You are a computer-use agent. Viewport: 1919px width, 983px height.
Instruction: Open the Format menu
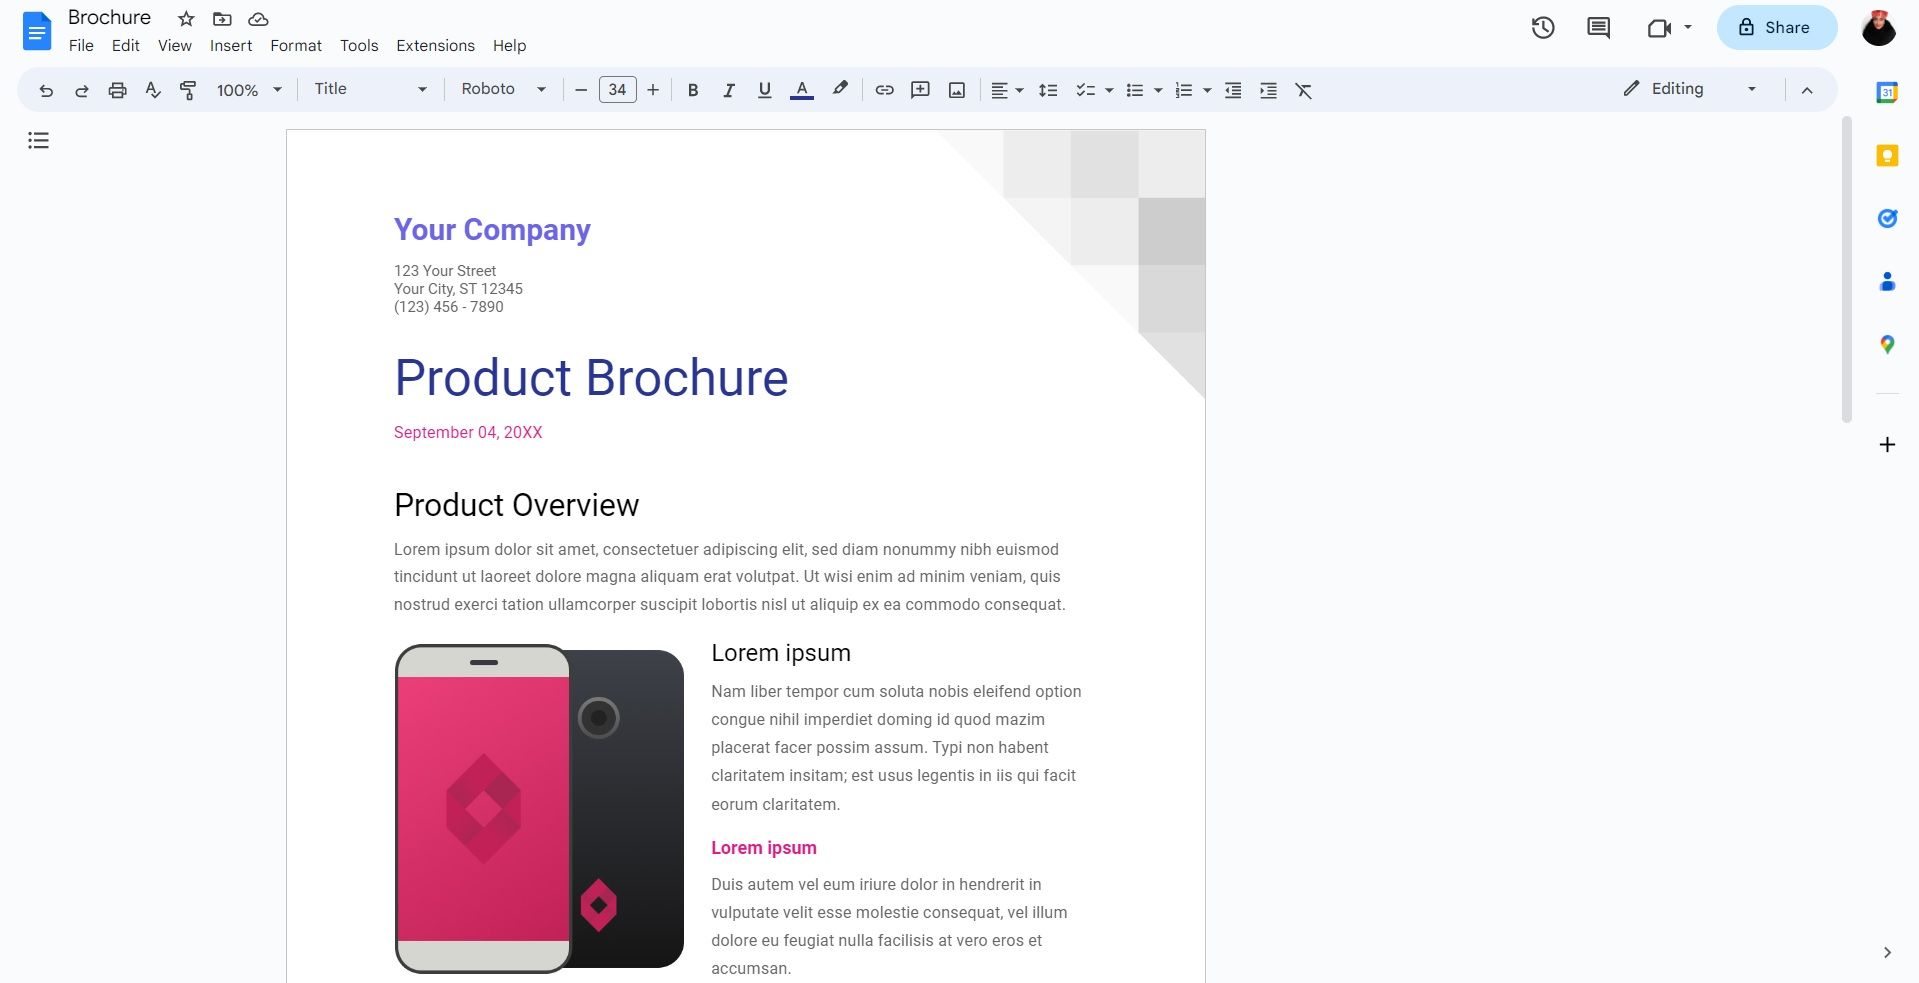(296, 46)
